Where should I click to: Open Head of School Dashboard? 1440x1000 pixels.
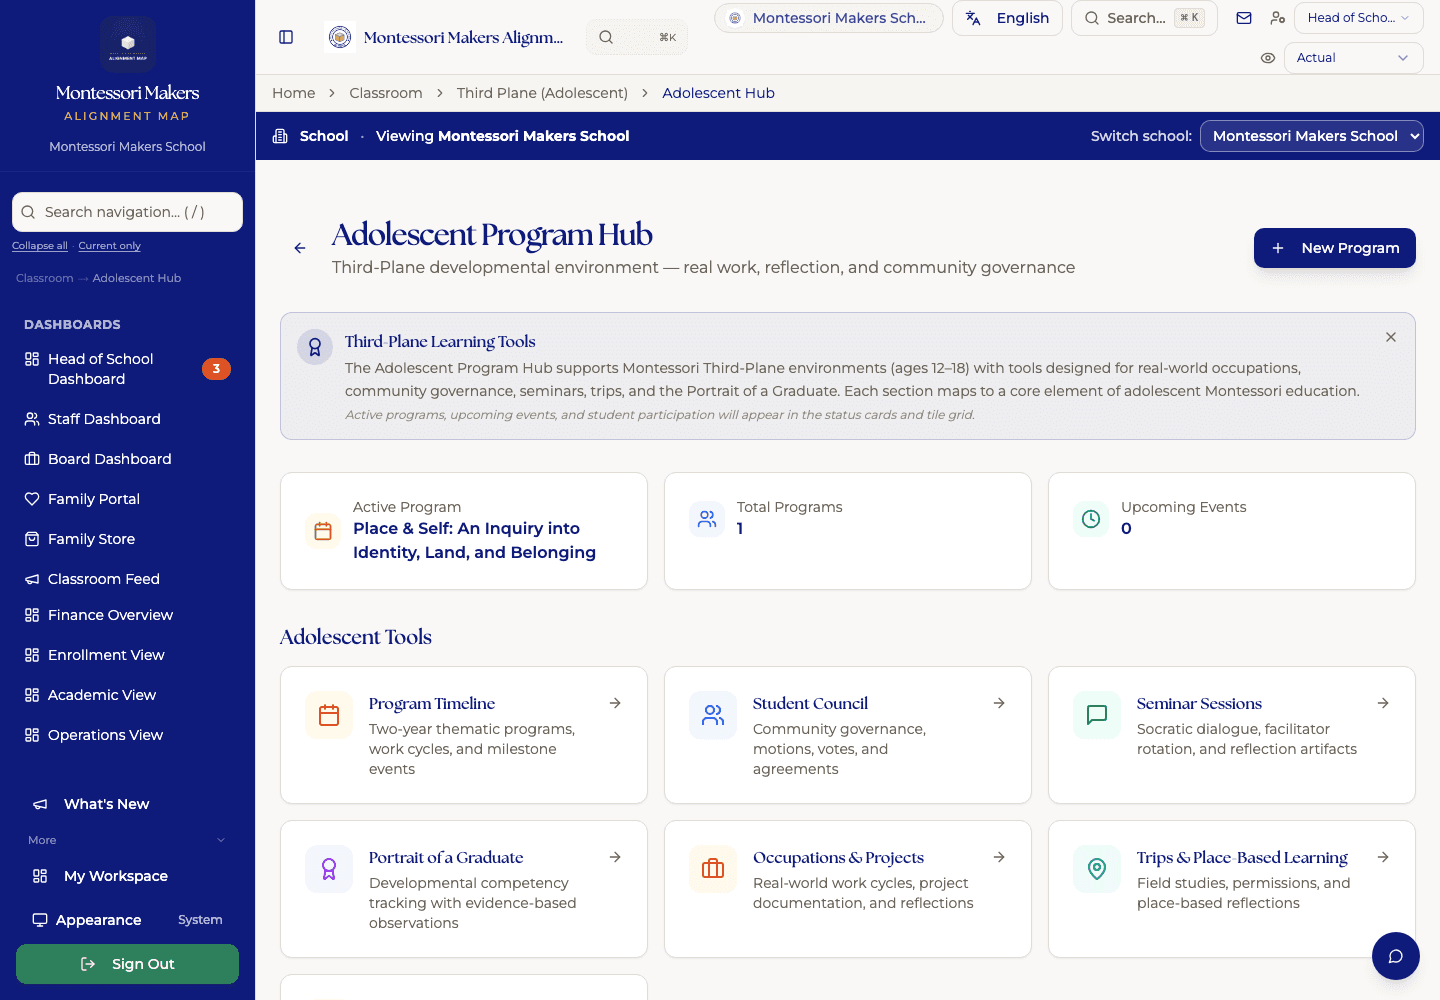point(127,369)
